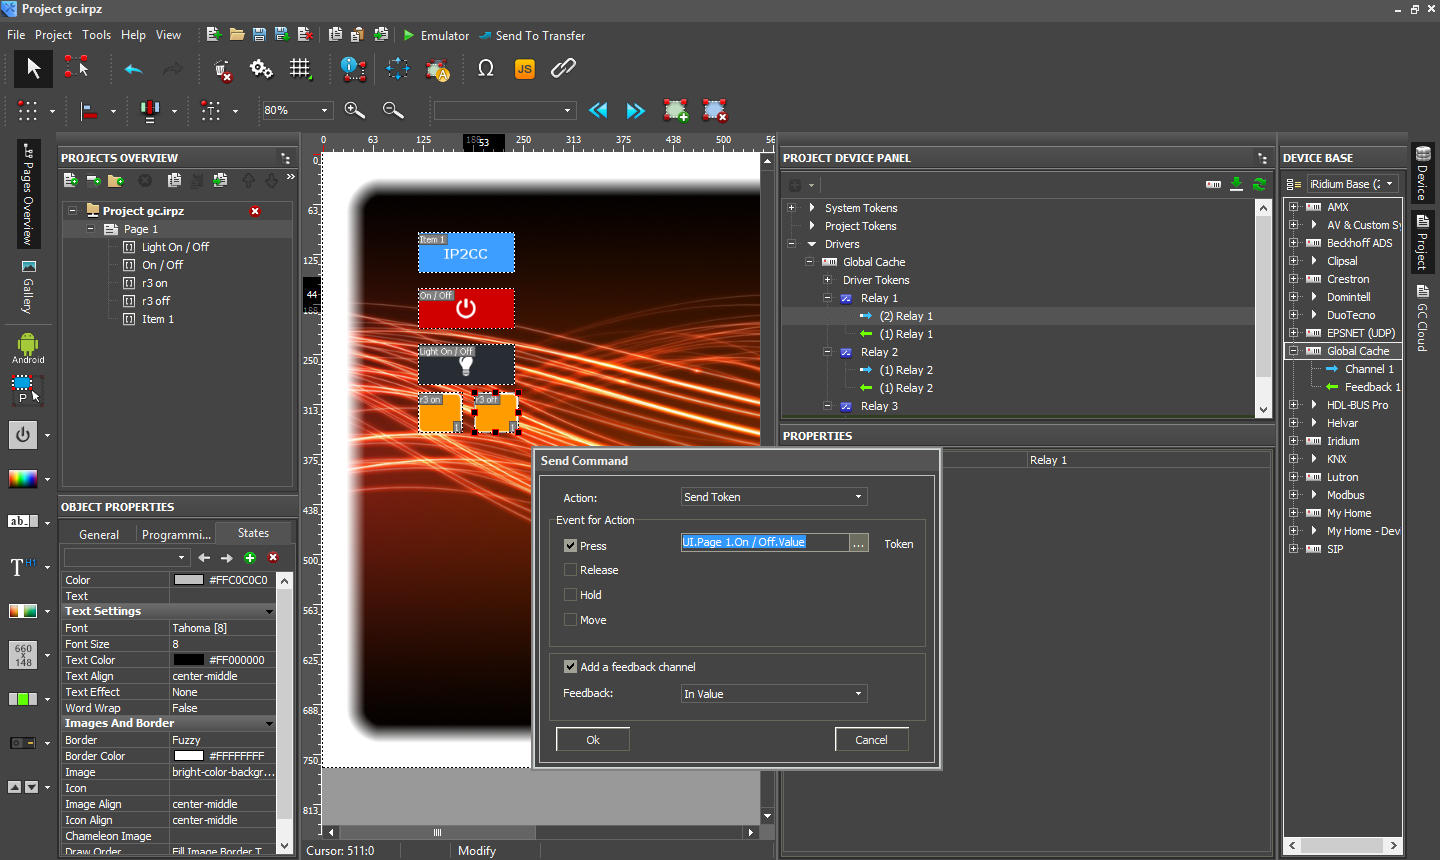Click the undo arrow icon

pos(133,69)
